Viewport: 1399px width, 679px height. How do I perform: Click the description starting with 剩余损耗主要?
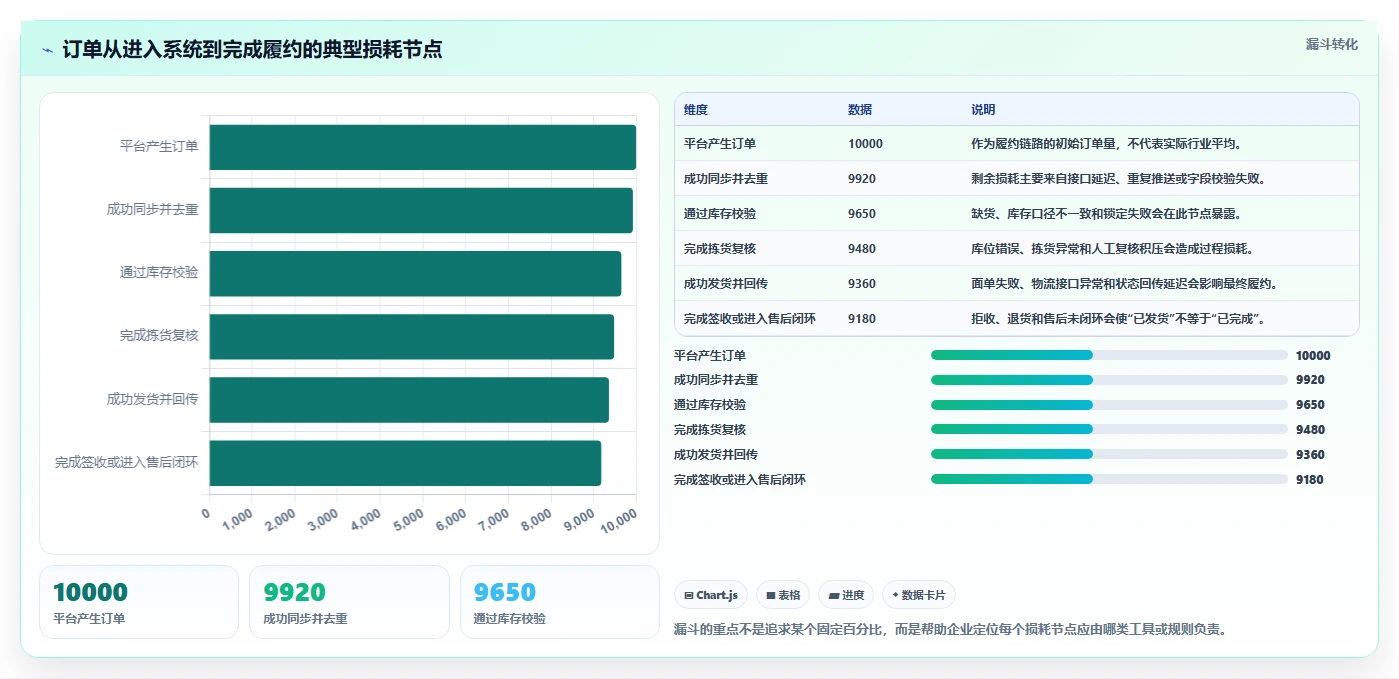click(1118, 179)
